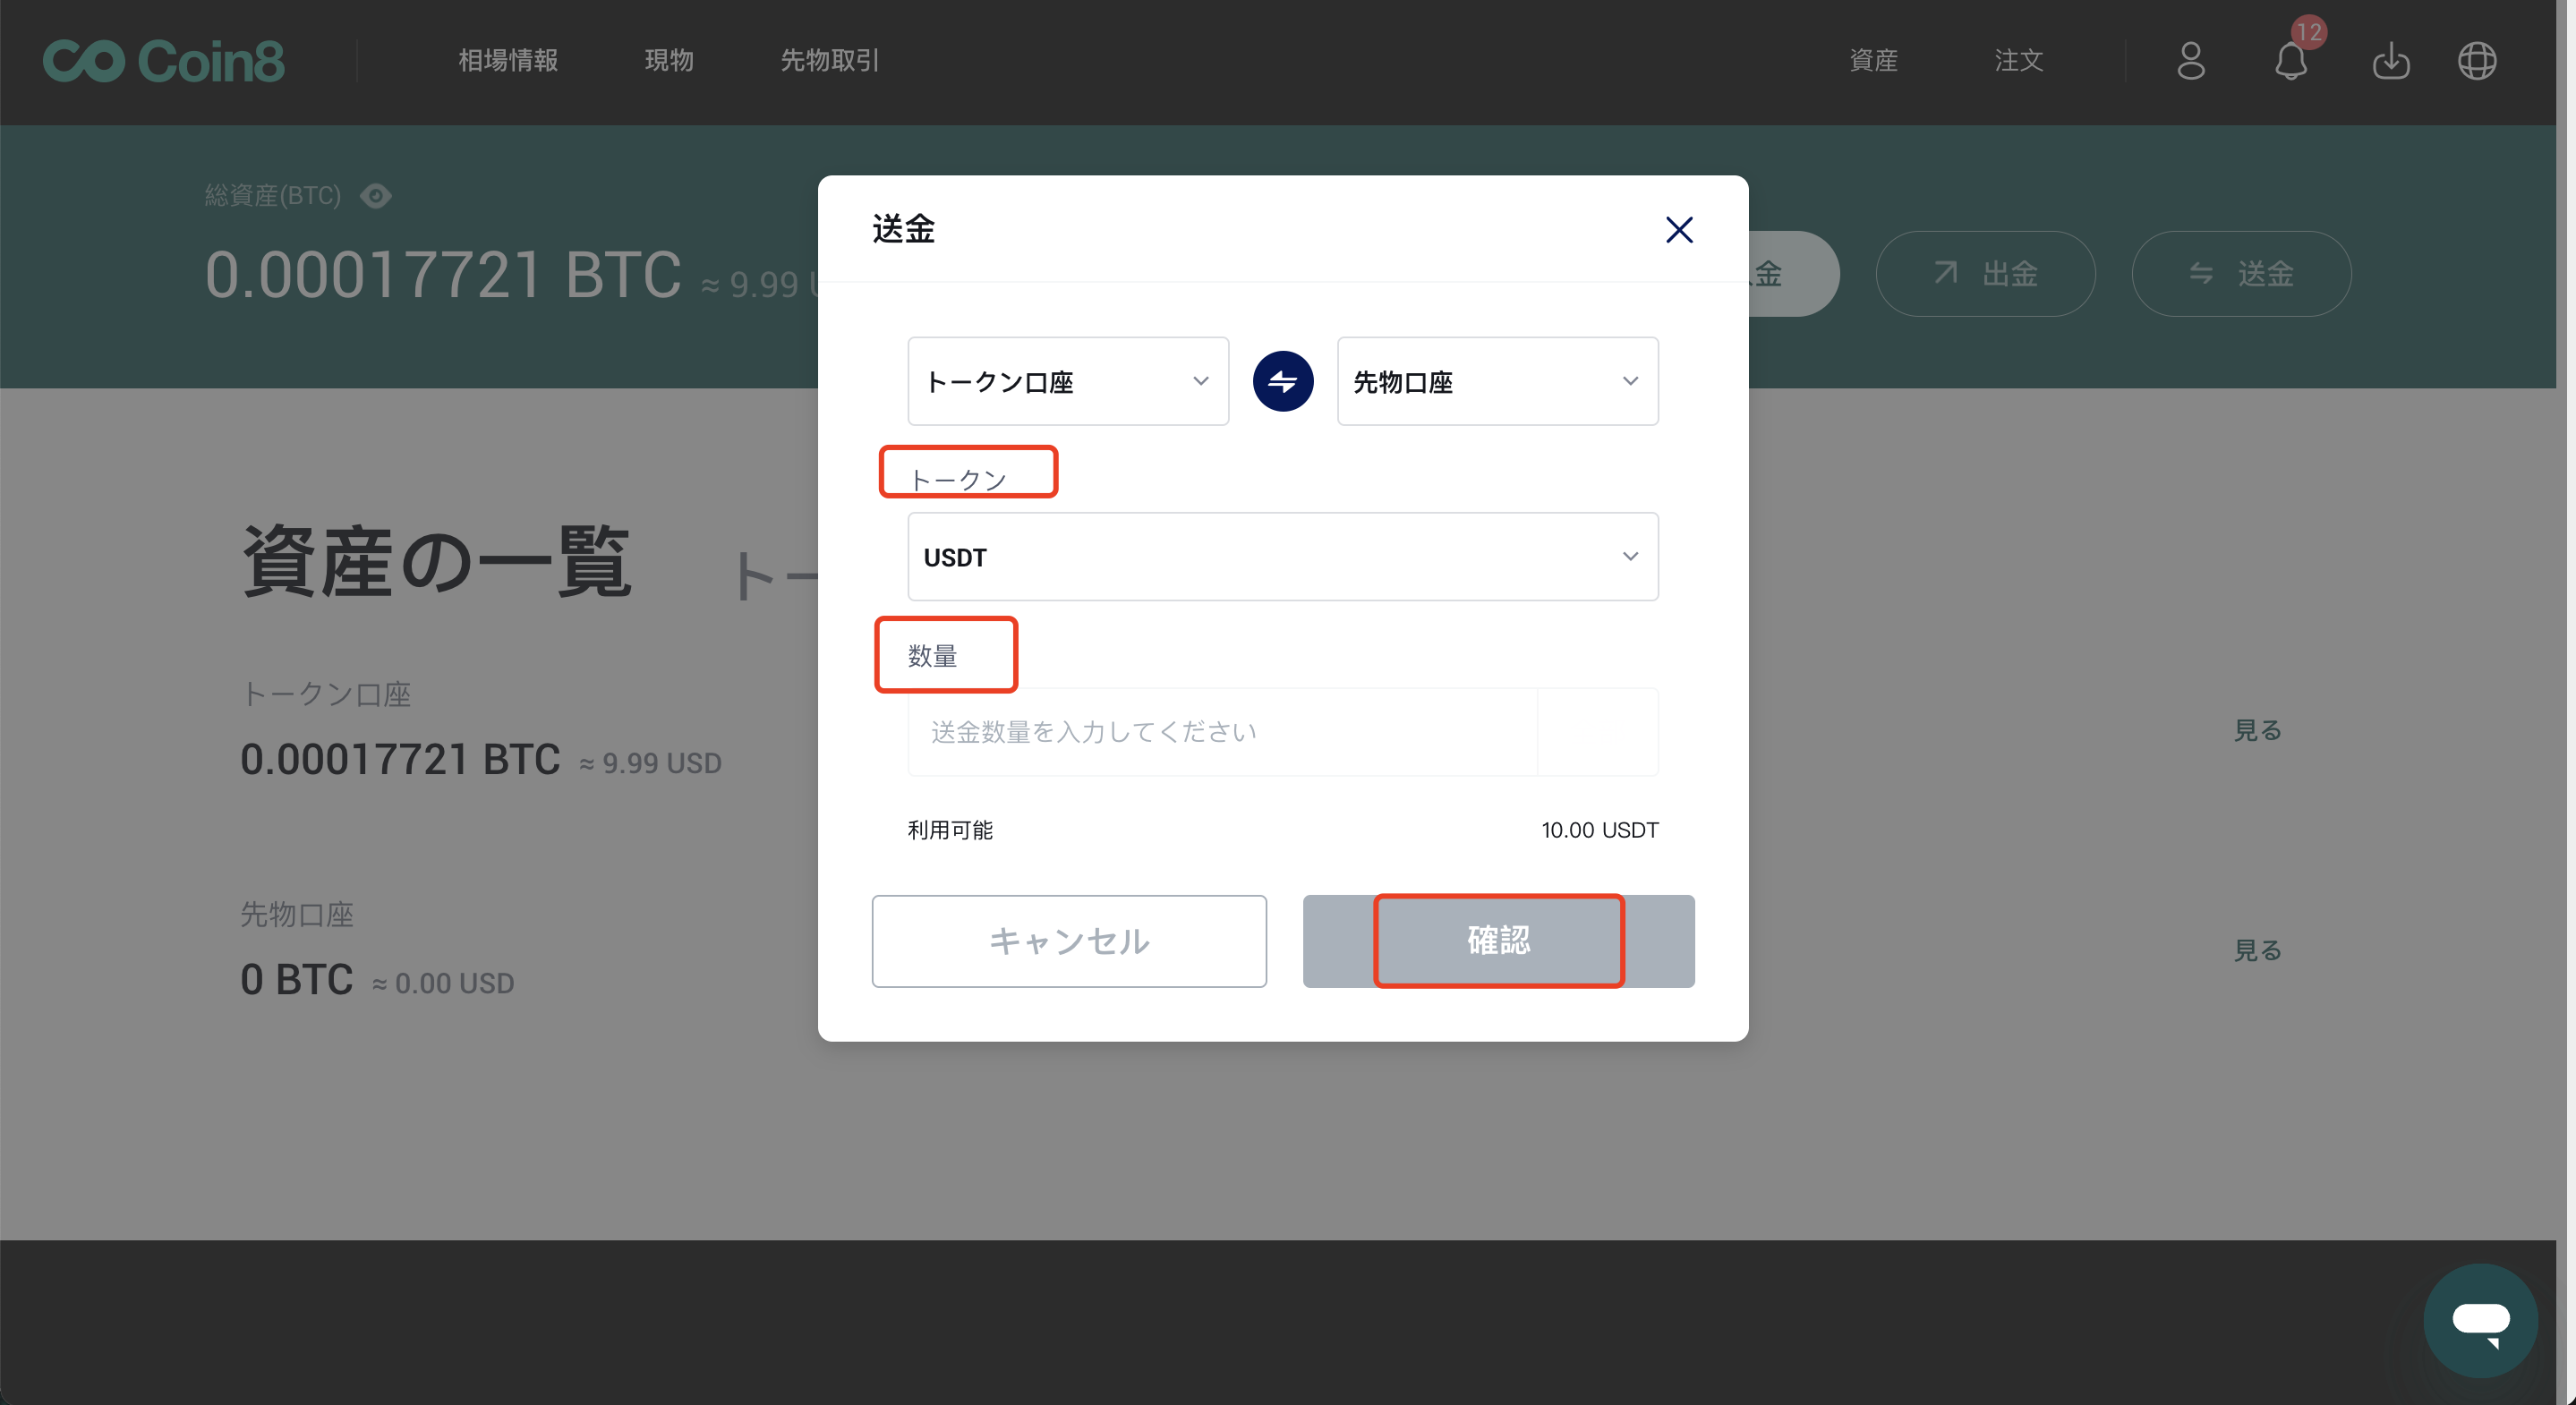The height and width of the screenshot is (1405, 2576).
Task: Open the user profile icon
Action: 2190,61
